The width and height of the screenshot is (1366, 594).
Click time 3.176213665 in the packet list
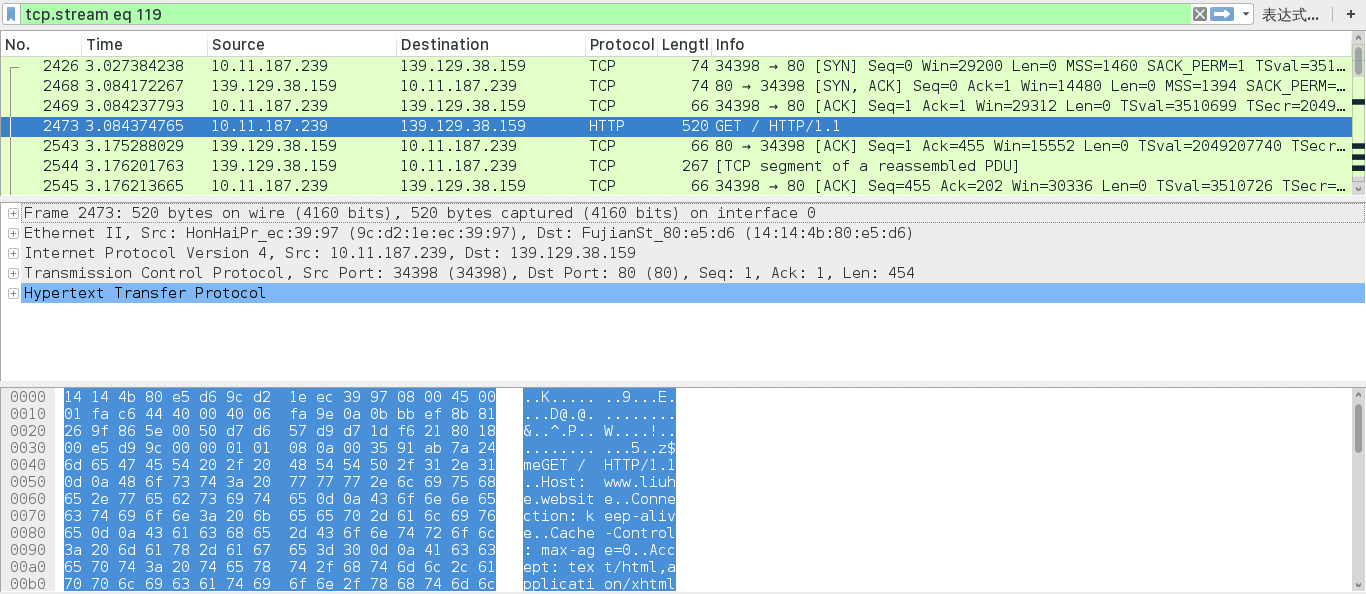click(135, 186)
